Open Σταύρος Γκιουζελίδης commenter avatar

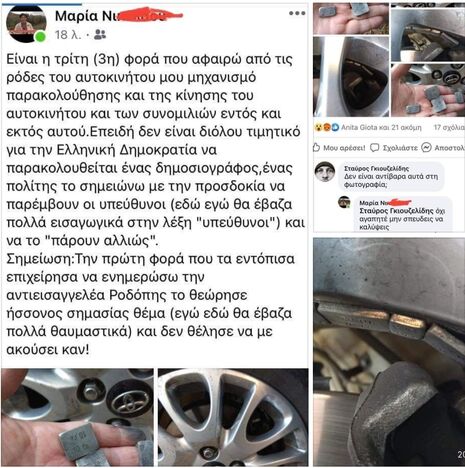click(x=325, y=171)
